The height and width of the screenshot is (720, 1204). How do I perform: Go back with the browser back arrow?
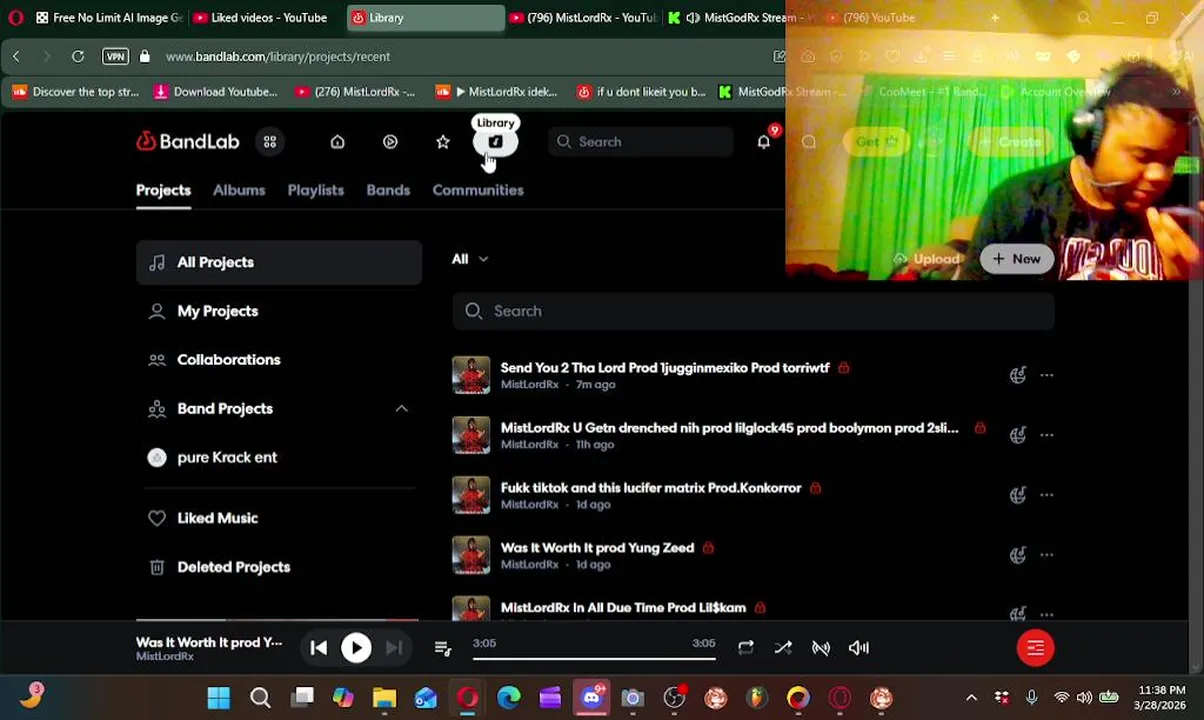pos(16,57)
